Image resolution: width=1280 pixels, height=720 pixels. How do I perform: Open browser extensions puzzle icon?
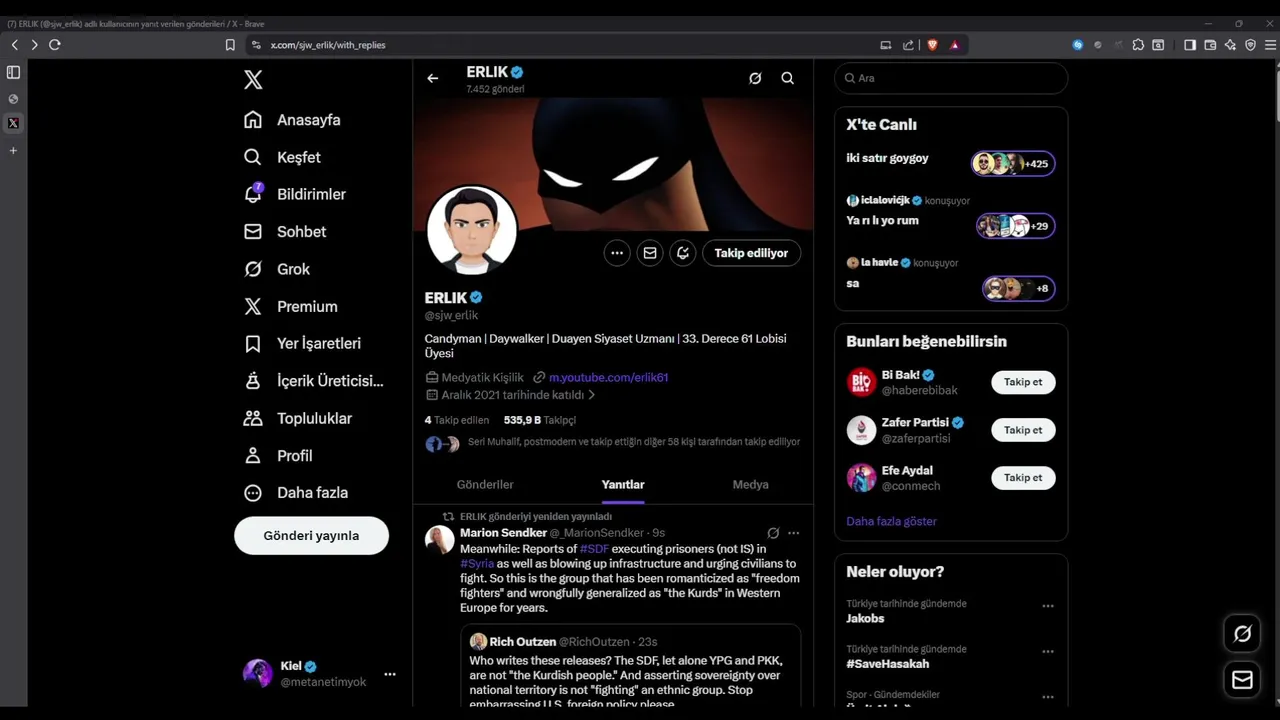[x=1139, y=45]
